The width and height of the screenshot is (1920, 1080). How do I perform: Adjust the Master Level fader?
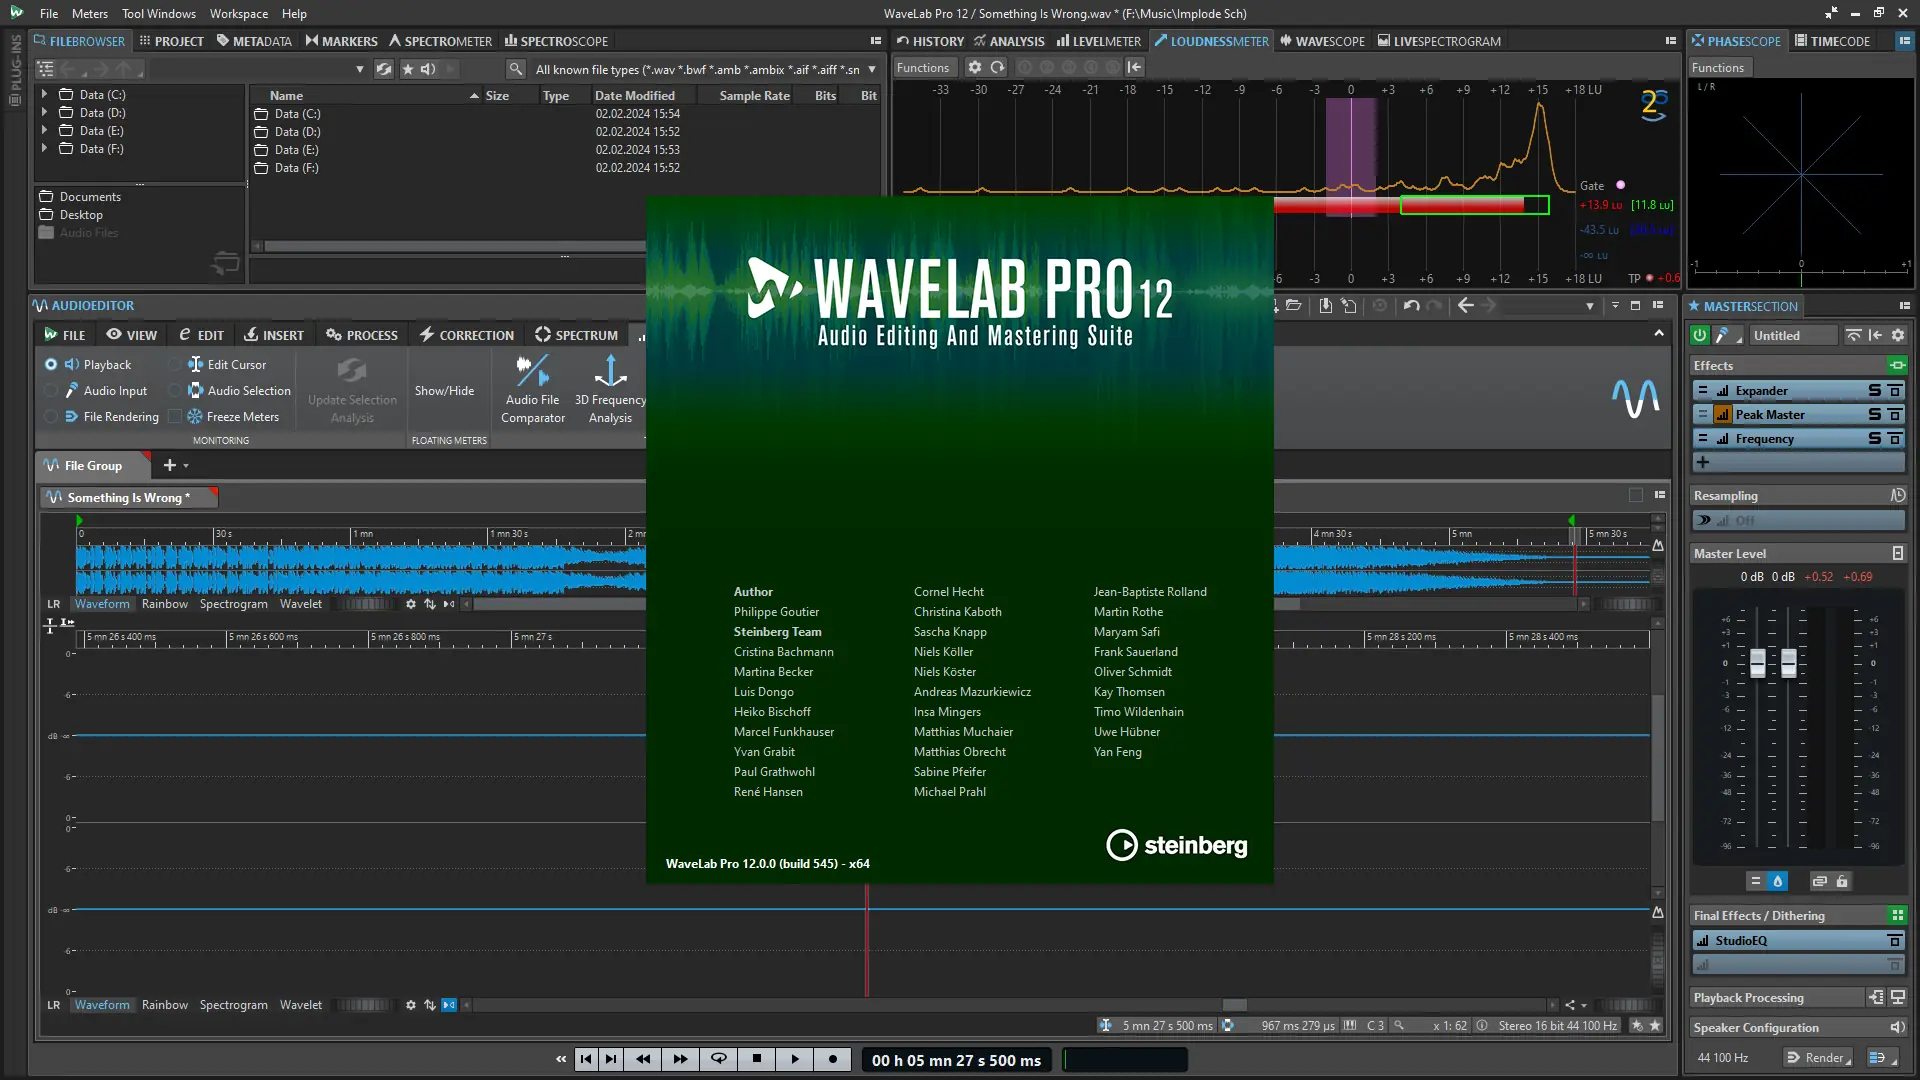pos(1759,660)
